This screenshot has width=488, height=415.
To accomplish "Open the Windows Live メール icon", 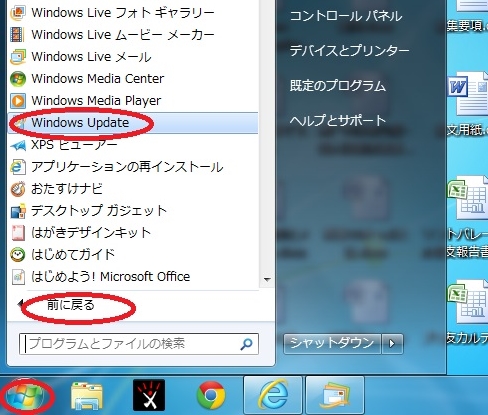I will (18, 57).
